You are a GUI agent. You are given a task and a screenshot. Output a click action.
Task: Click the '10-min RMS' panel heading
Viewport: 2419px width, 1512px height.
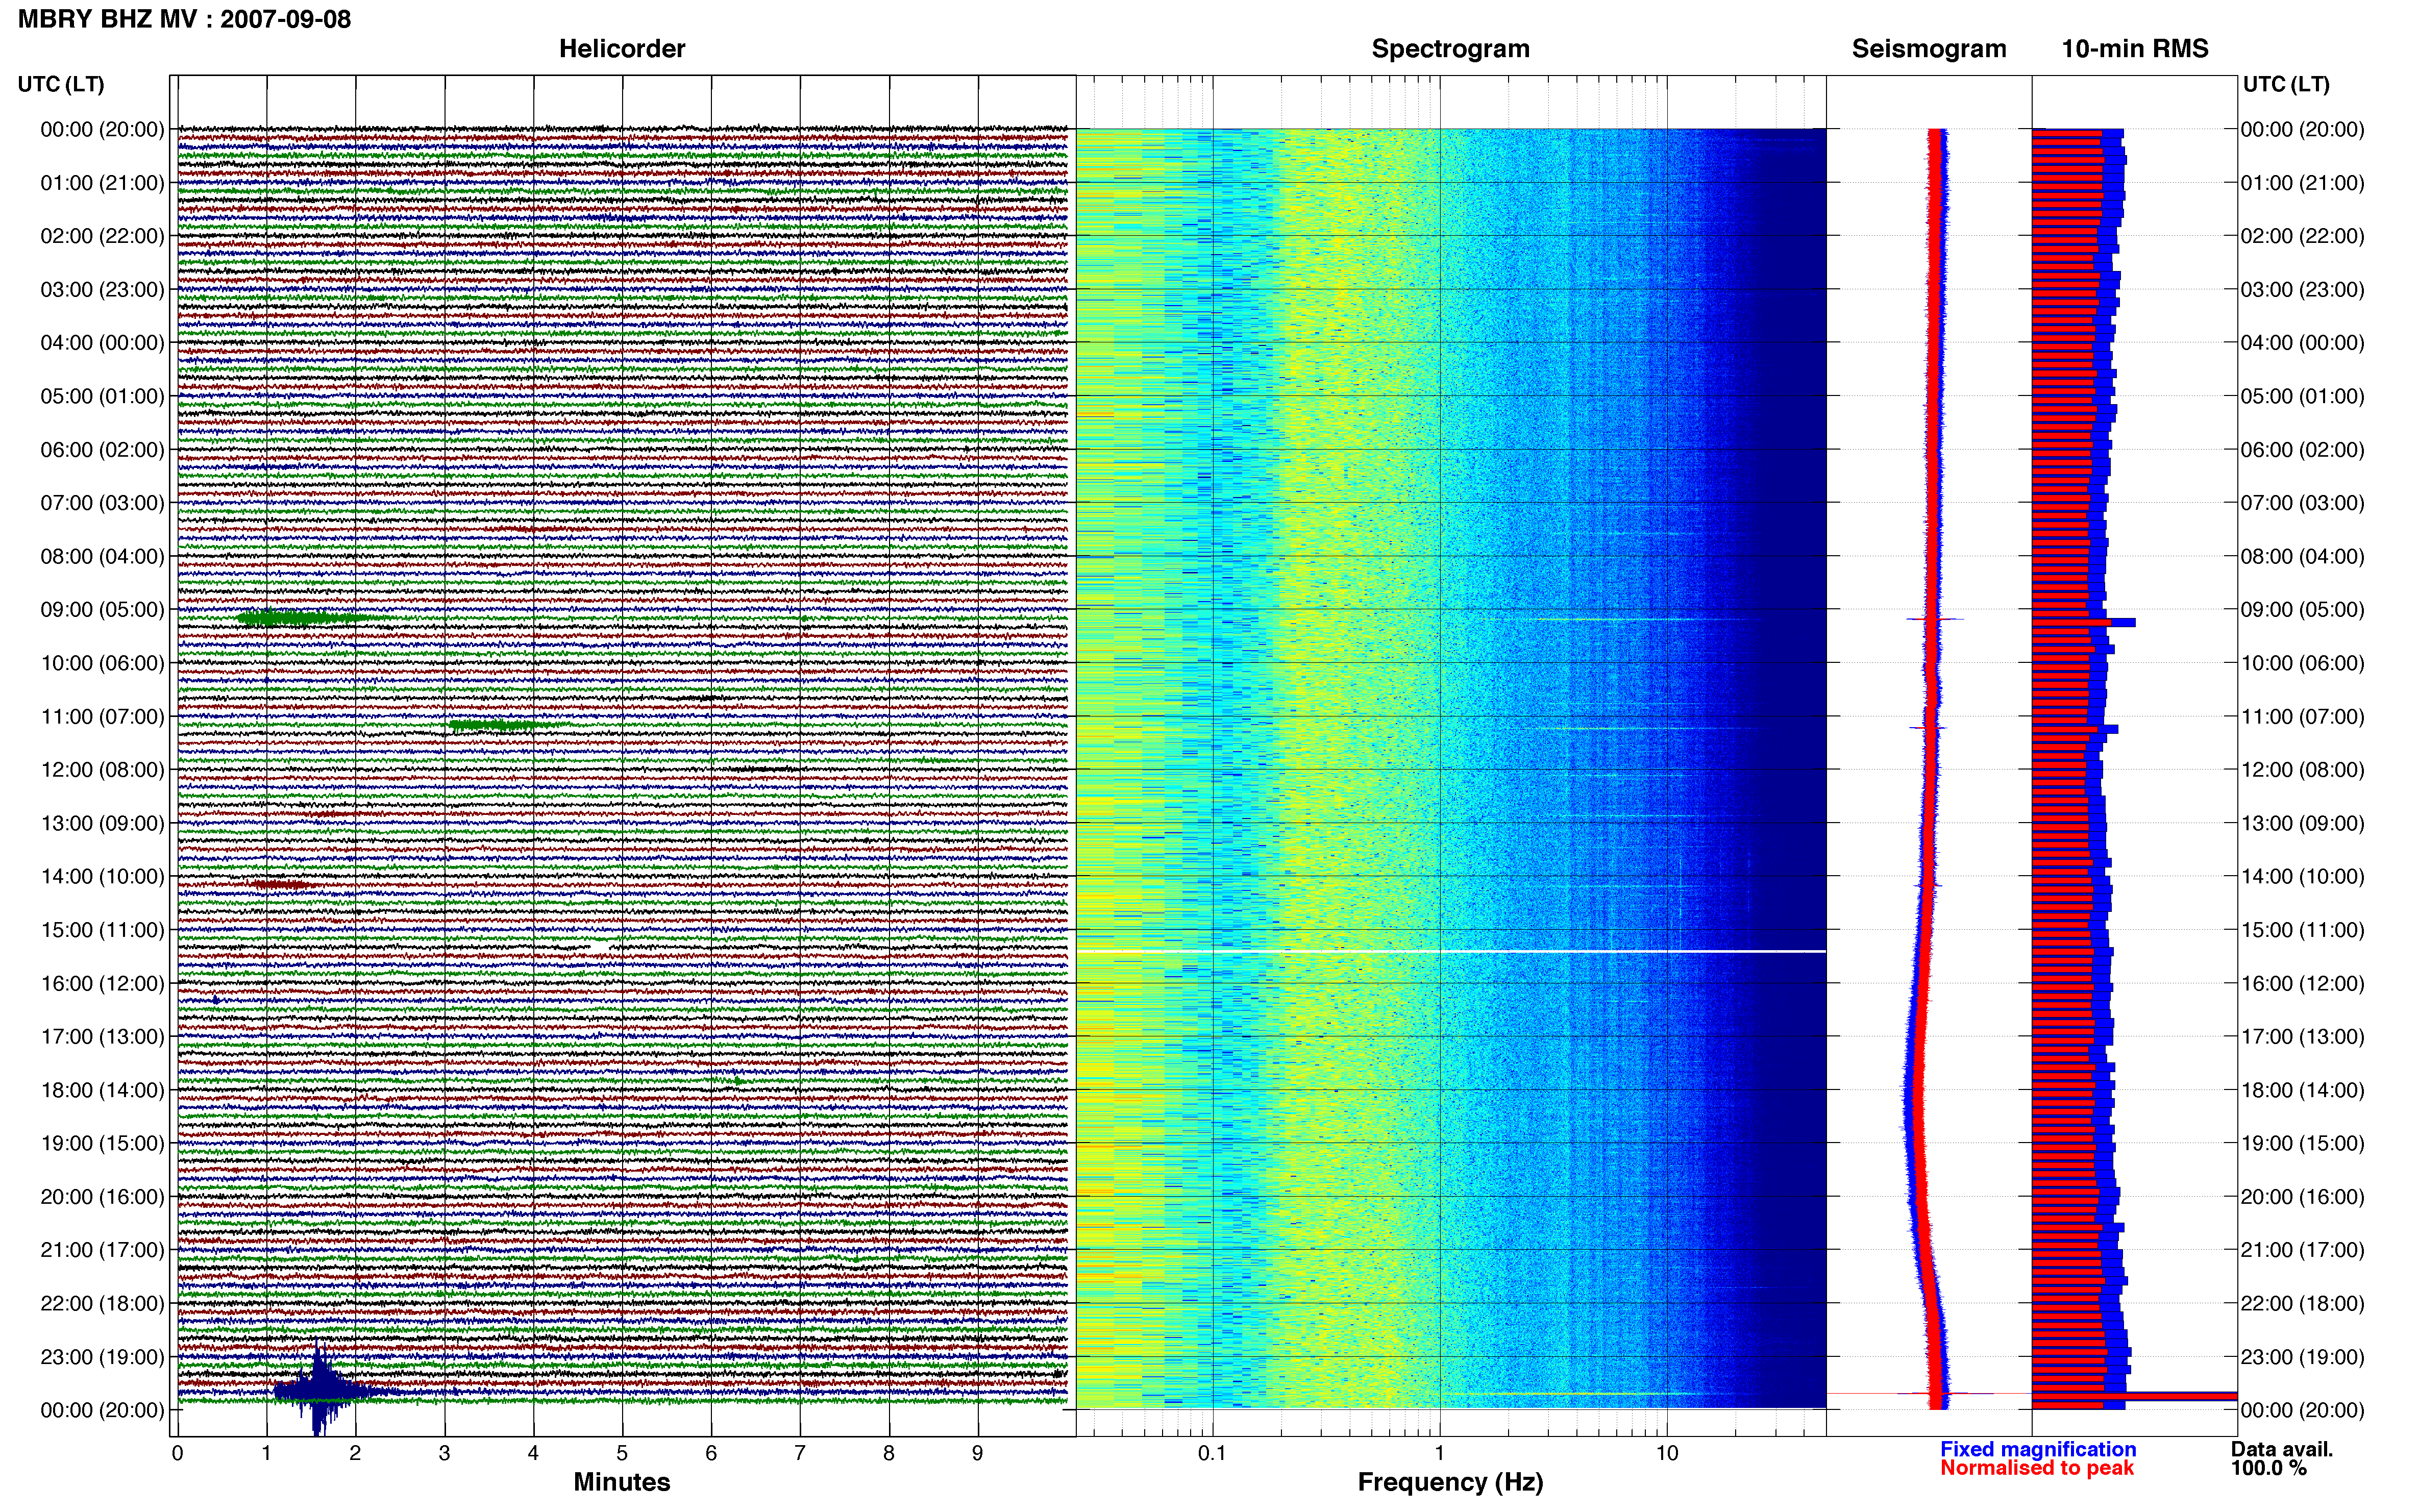click(2135, 49)
